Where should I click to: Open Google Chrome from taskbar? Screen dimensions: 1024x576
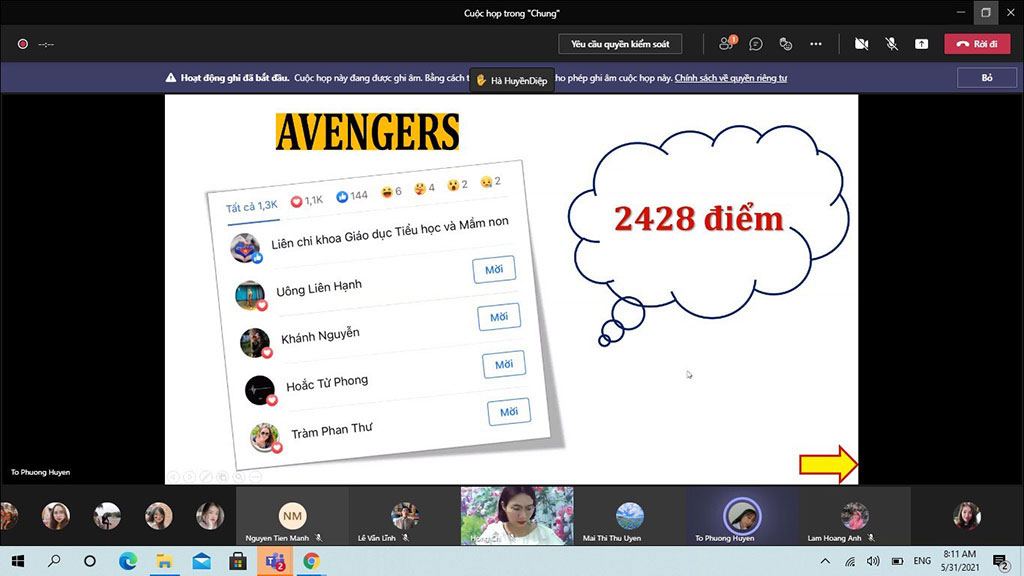[x=312, y=561]
